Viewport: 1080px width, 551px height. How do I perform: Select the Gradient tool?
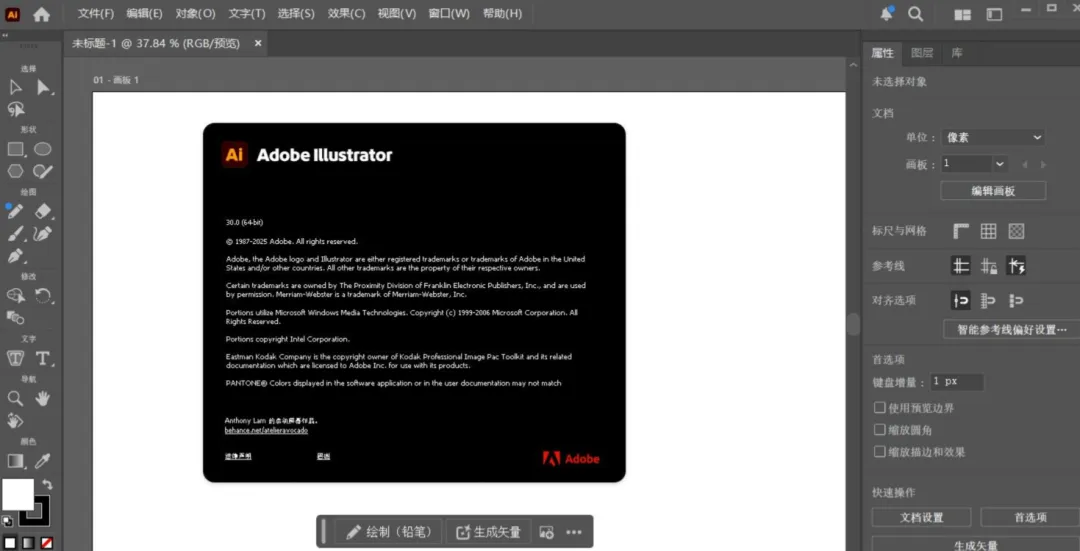pos(15,461)
